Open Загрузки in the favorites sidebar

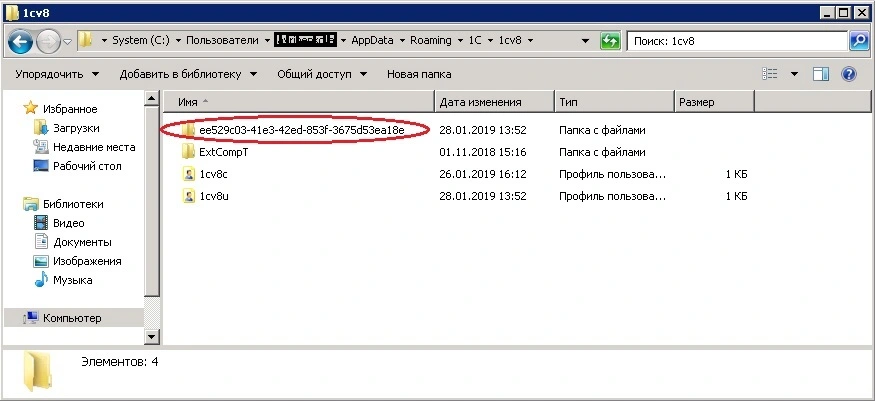(76, 128)
